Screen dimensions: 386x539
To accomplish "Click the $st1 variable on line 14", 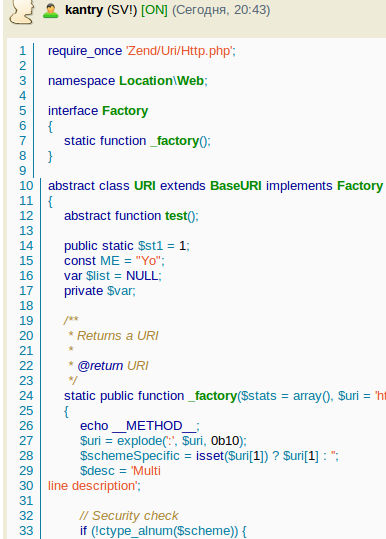I will 151,246.
